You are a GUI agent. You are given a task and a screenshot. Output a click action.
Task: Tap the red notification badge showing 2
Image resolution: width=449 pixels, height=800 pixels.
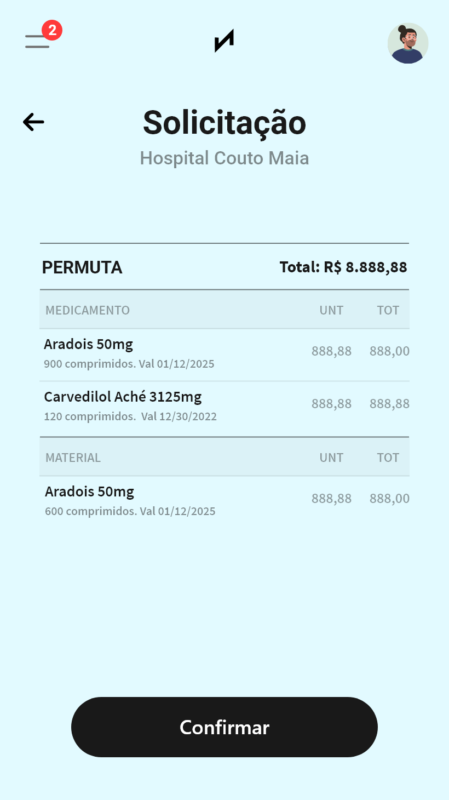pyautogui.click(x=52, y=30)
